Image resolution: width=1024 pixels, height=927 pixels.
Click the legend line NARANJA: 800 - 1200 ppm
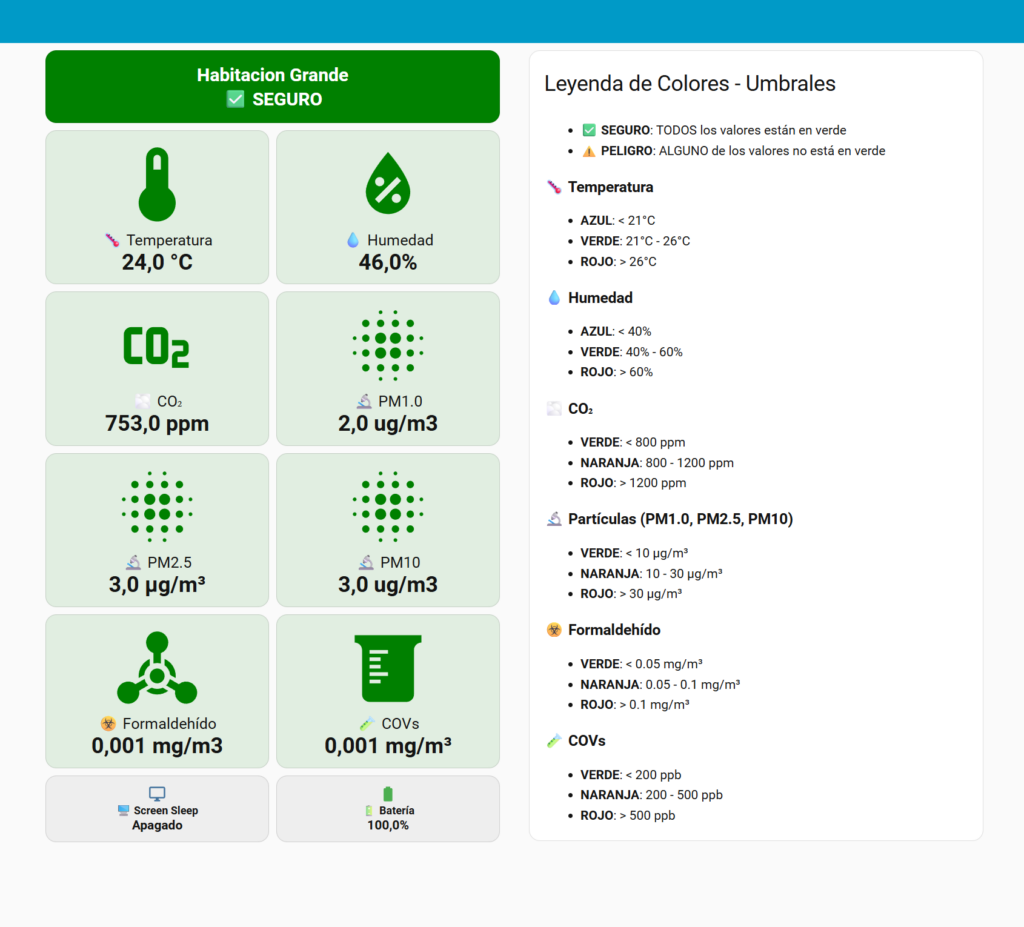click(x=657, y=463)
